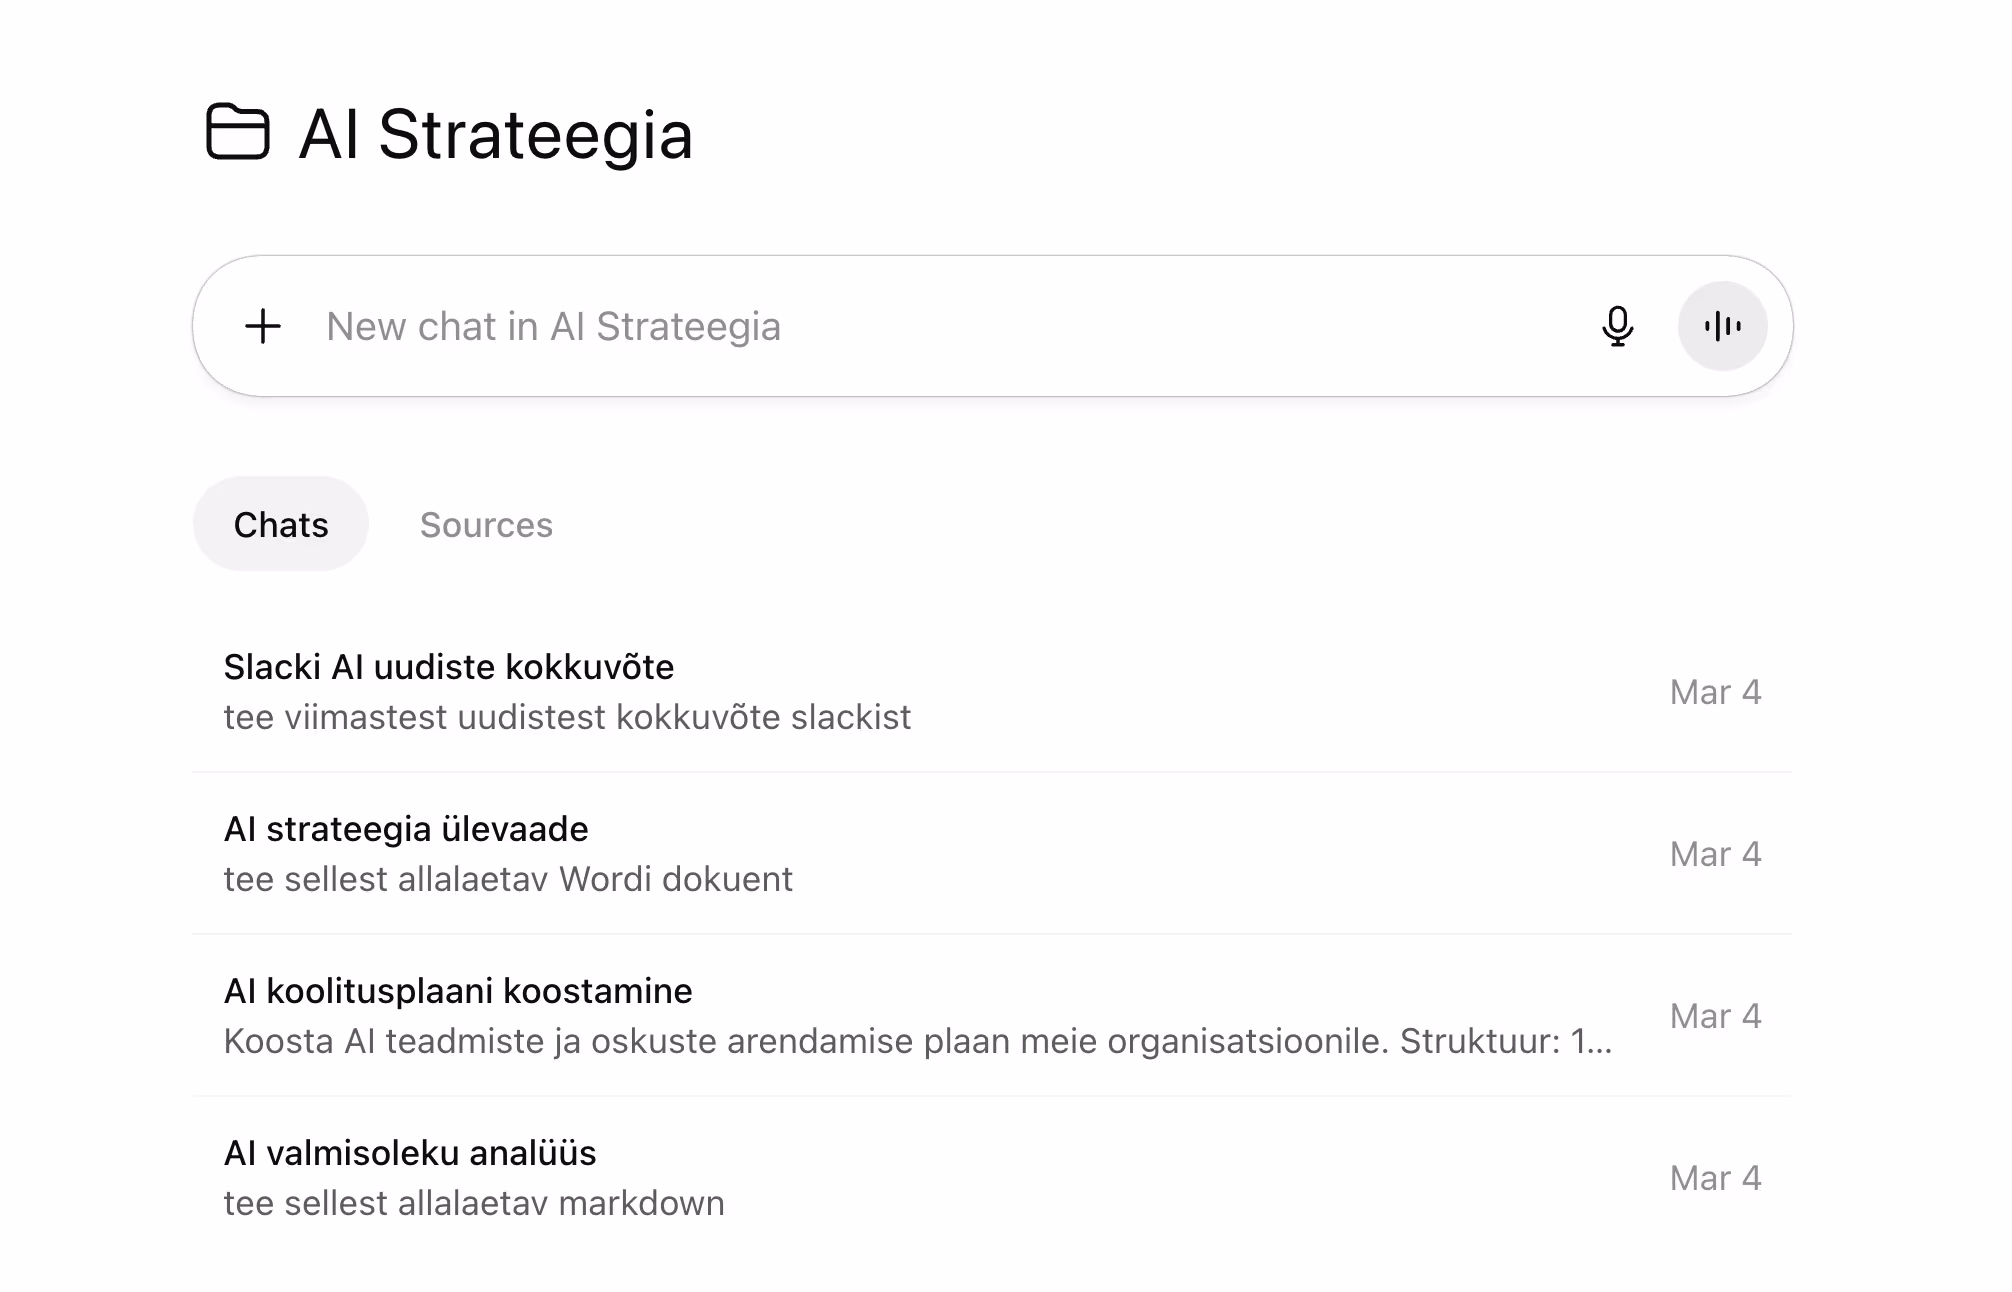Open the Slacki AI uudiste kokkuvõte chat
This screenshot has height=1292, width=2012.
449,667
